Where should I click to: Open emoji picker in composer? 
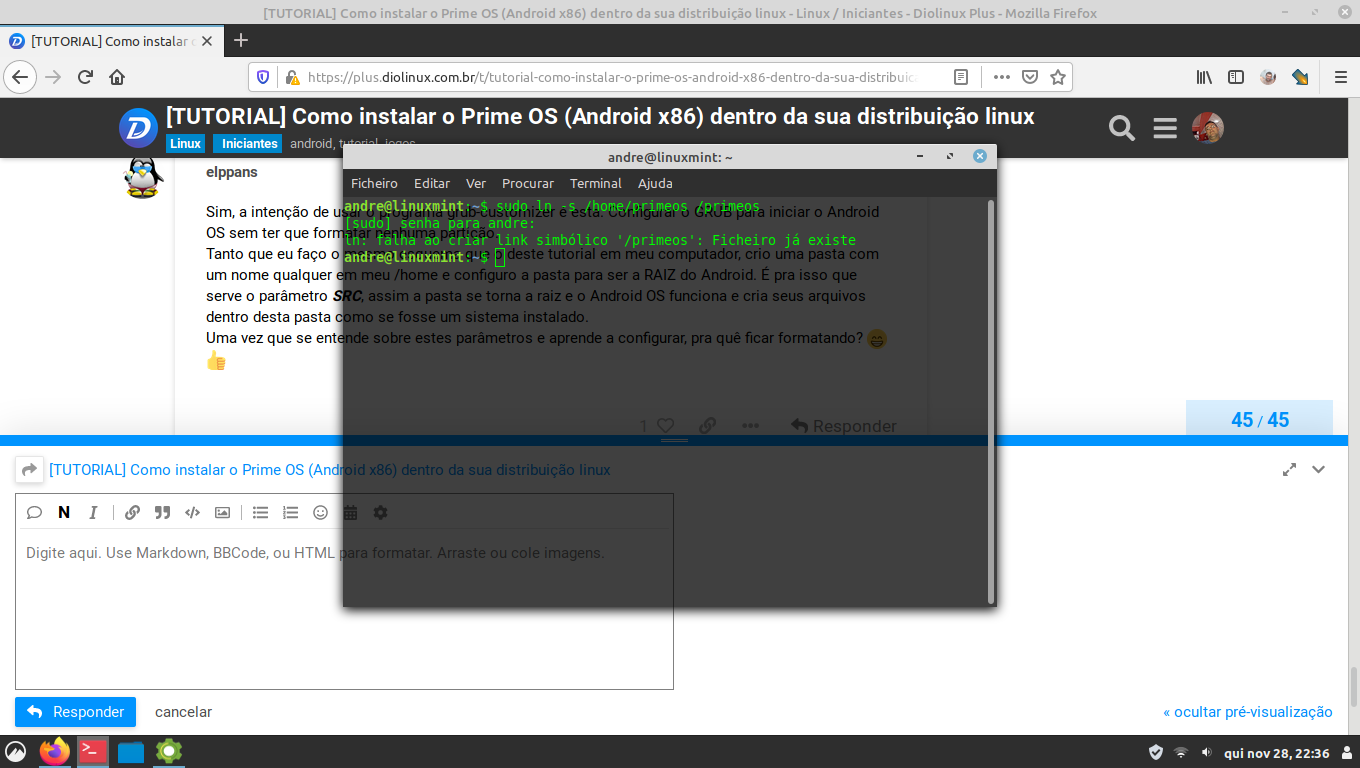coord(320,512)
